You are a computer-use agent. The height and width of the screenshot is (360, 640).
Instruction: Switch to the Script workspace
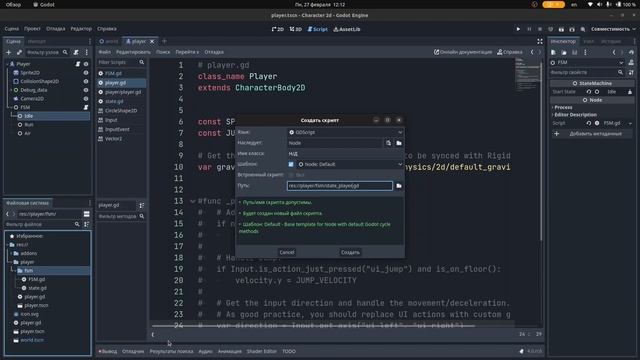tap(318, 29)
